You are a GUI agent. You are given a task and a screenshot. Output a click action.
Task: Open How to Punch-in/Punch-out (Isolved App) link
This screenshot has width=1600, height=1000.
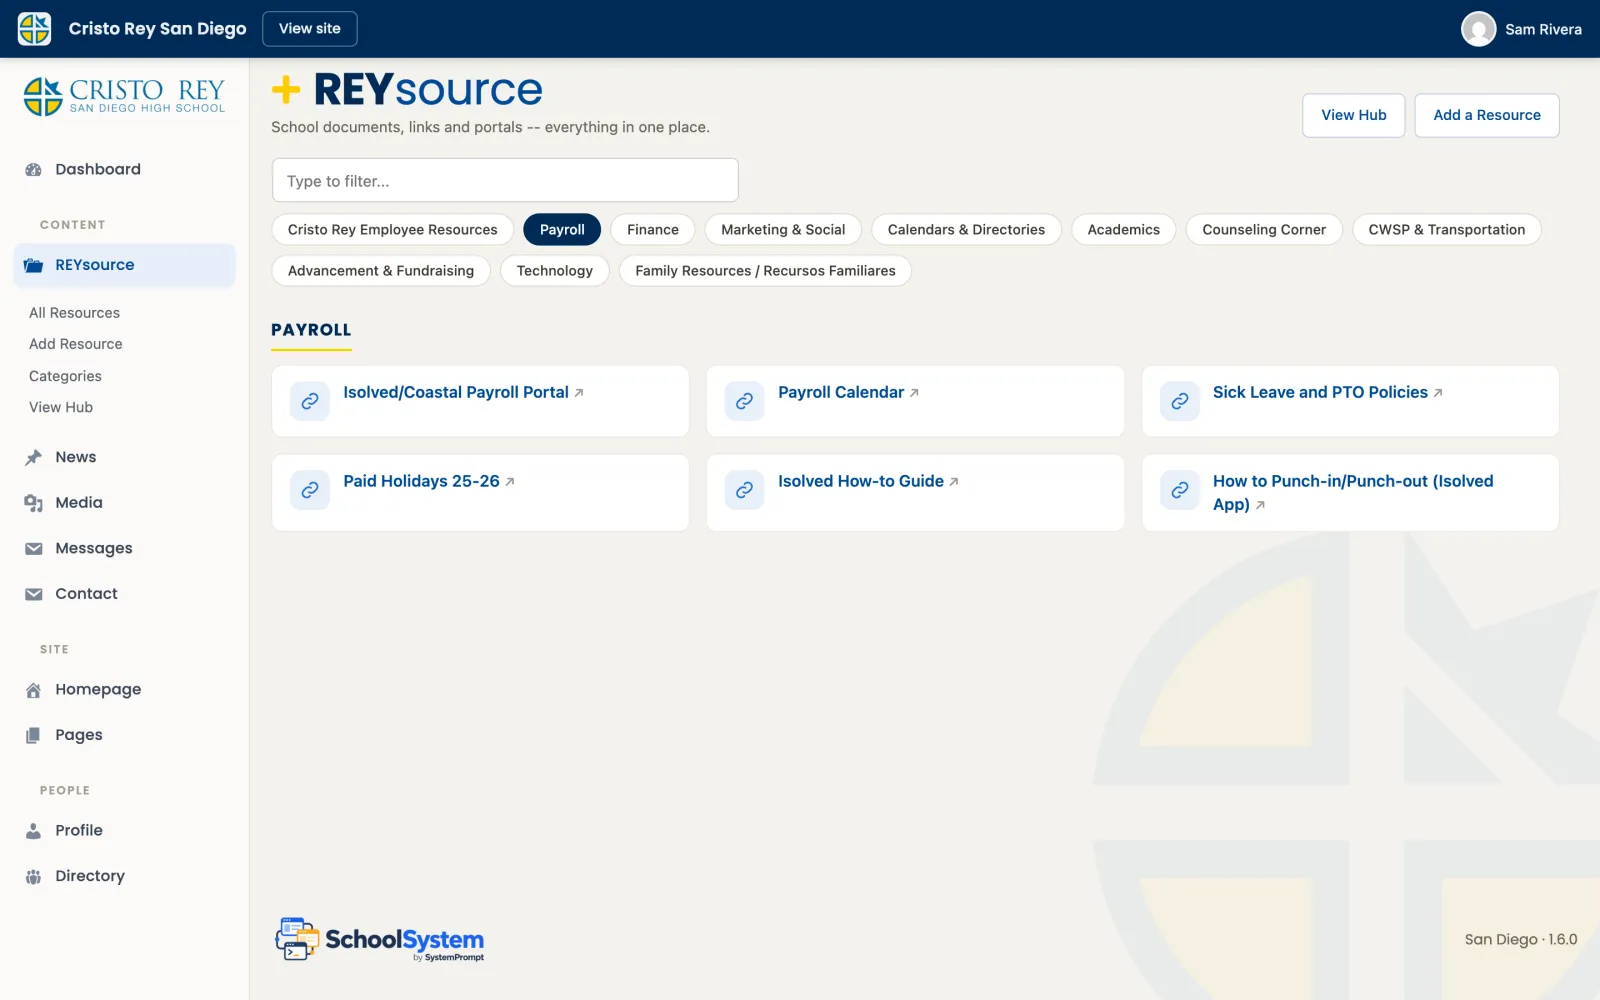point(1353,493)
